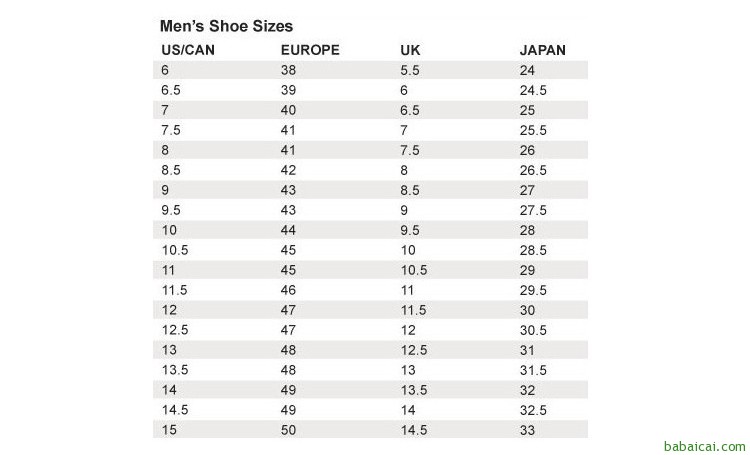Select size 14.5 in the UK column
Viewport: 750px width, 455px height.
pyautogui.click(x=413, y=429)
